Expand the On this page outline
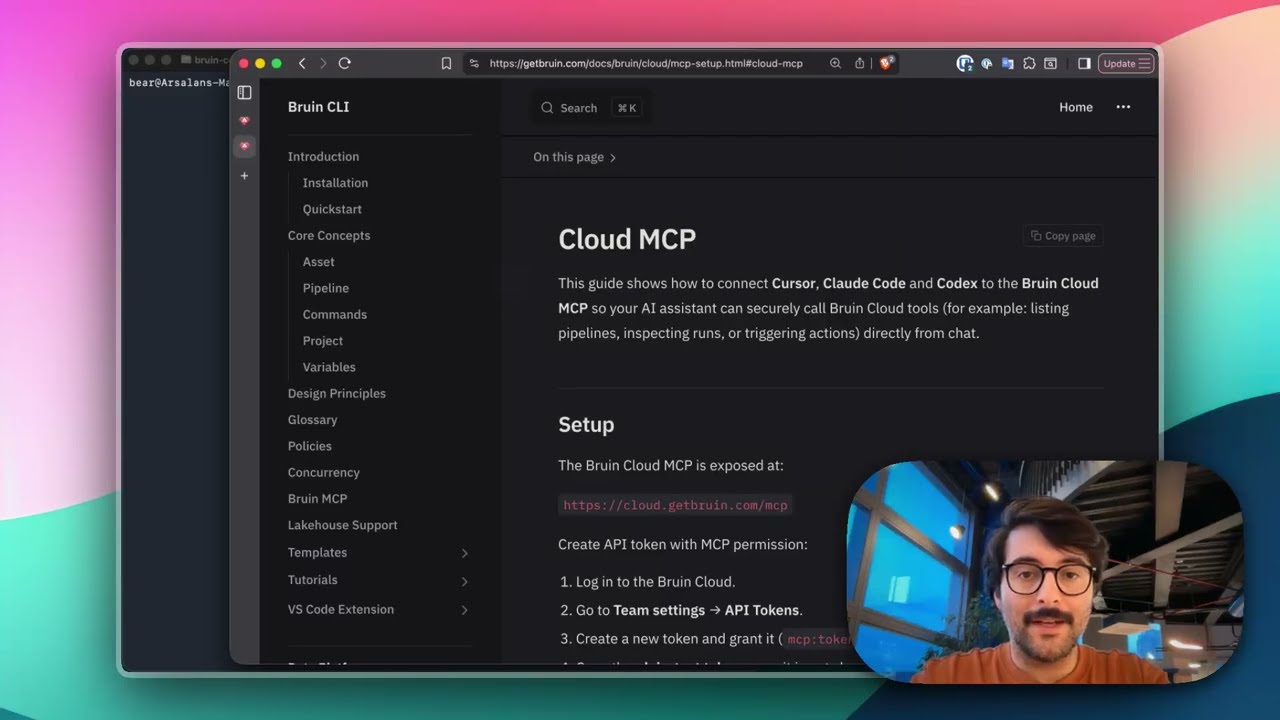The height and width of the screenshot is (720, 1280). [575, 157]
